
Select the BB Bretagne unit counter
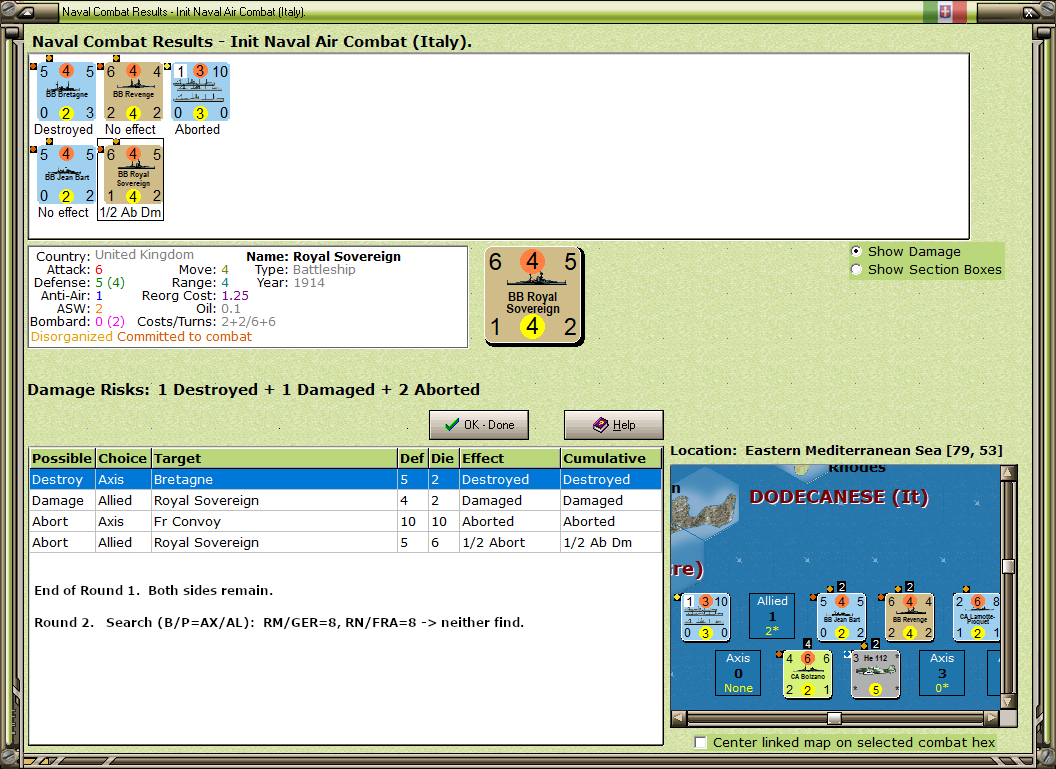pos(66,92)
